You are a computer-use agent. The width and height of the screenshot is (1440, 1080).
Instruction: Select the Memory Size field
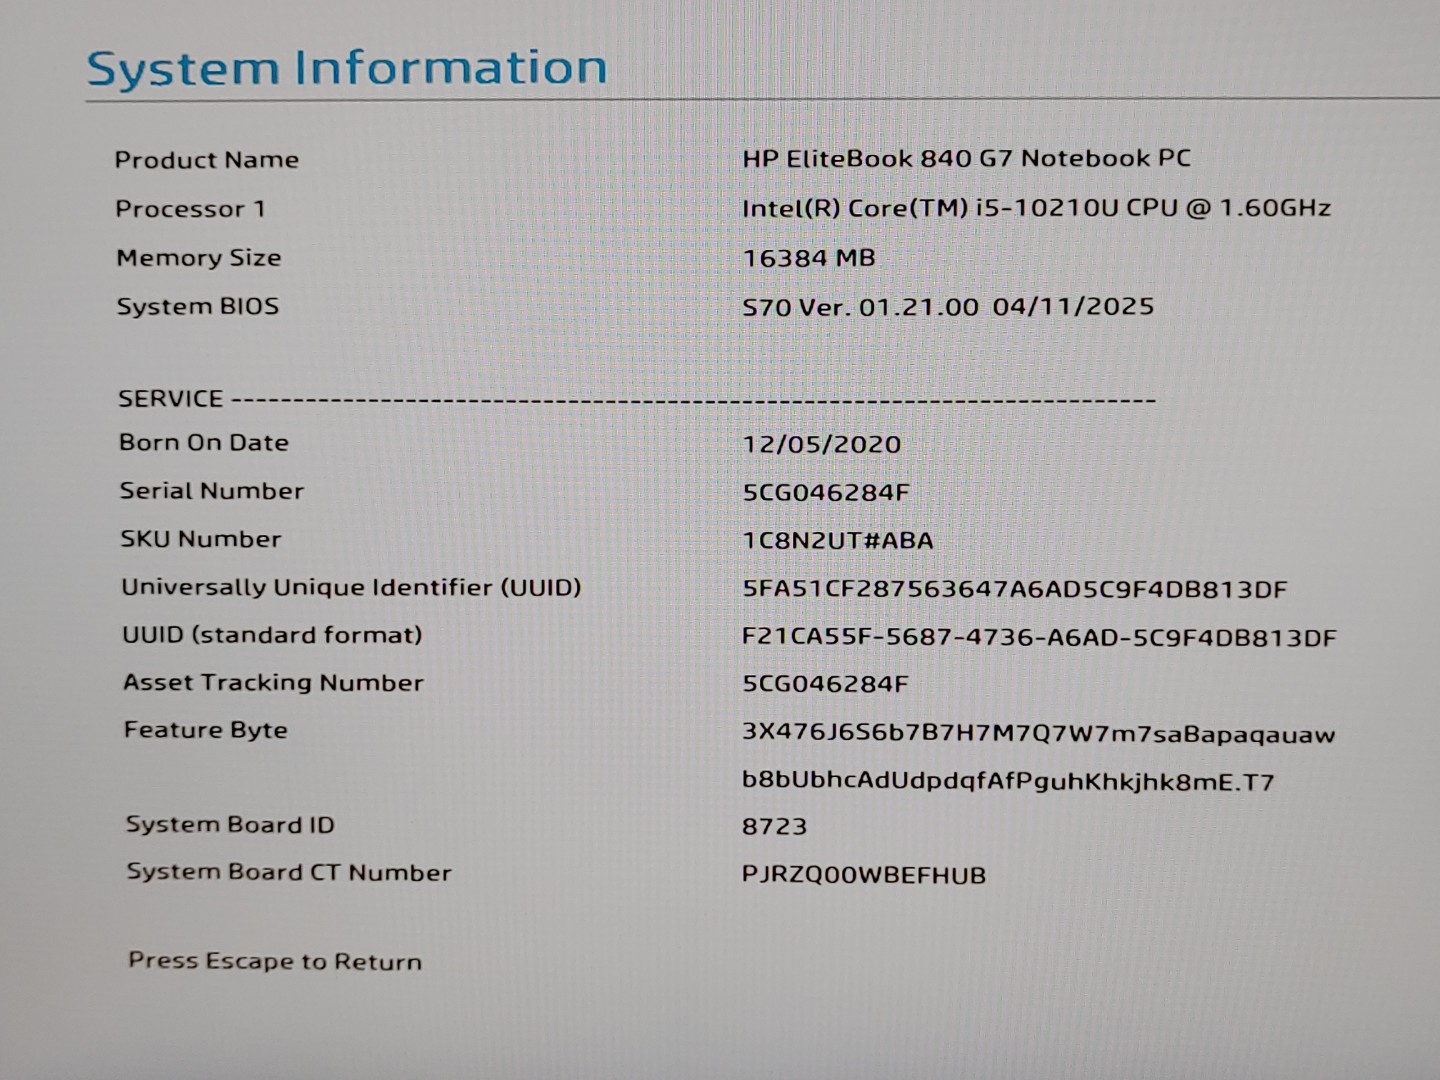click(x=198, y=257)
